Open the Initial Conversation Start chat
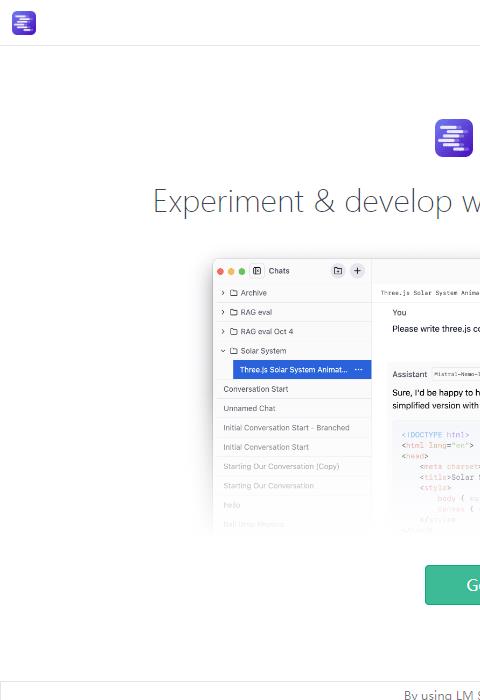Viewport: 480px width, 700px height. [294, 447]
